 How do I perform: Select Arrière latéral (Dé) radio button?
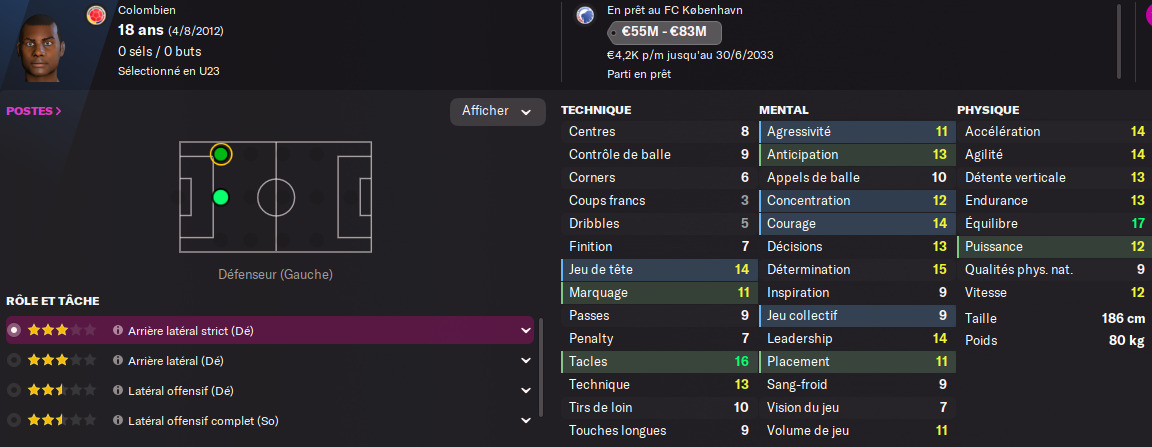[13, 361]
